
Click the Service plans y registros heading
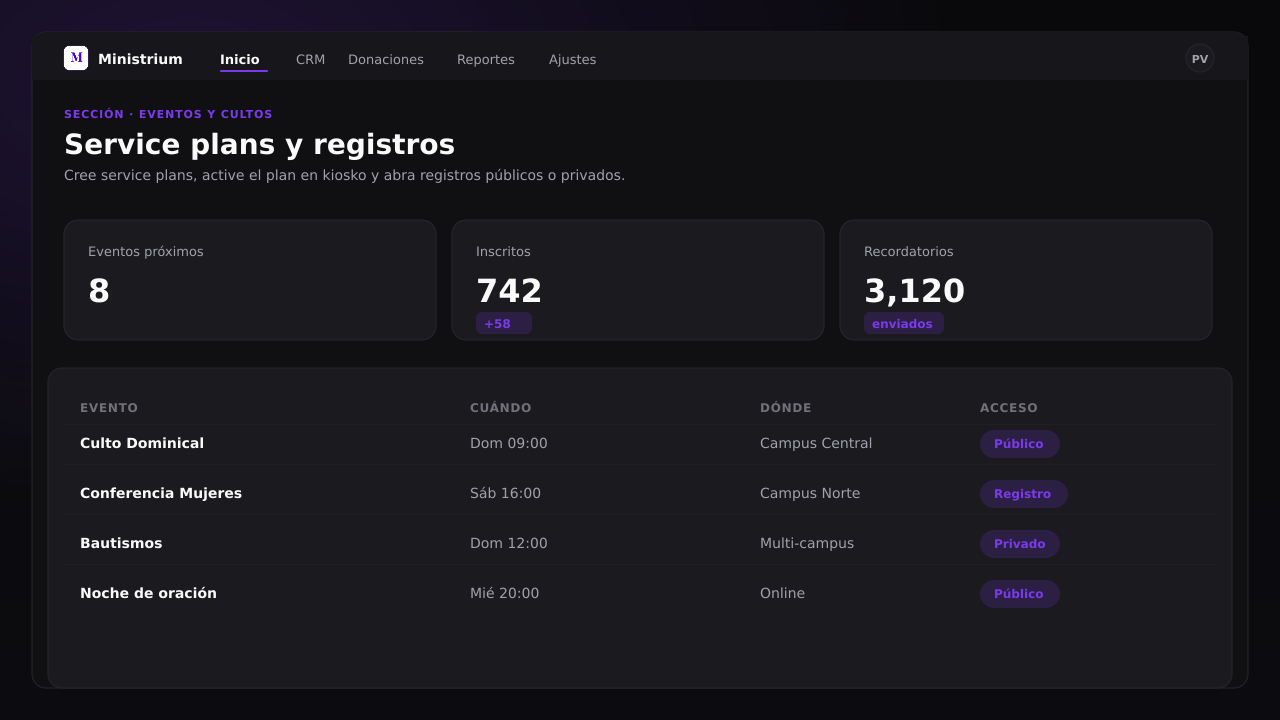pos(259,145)
